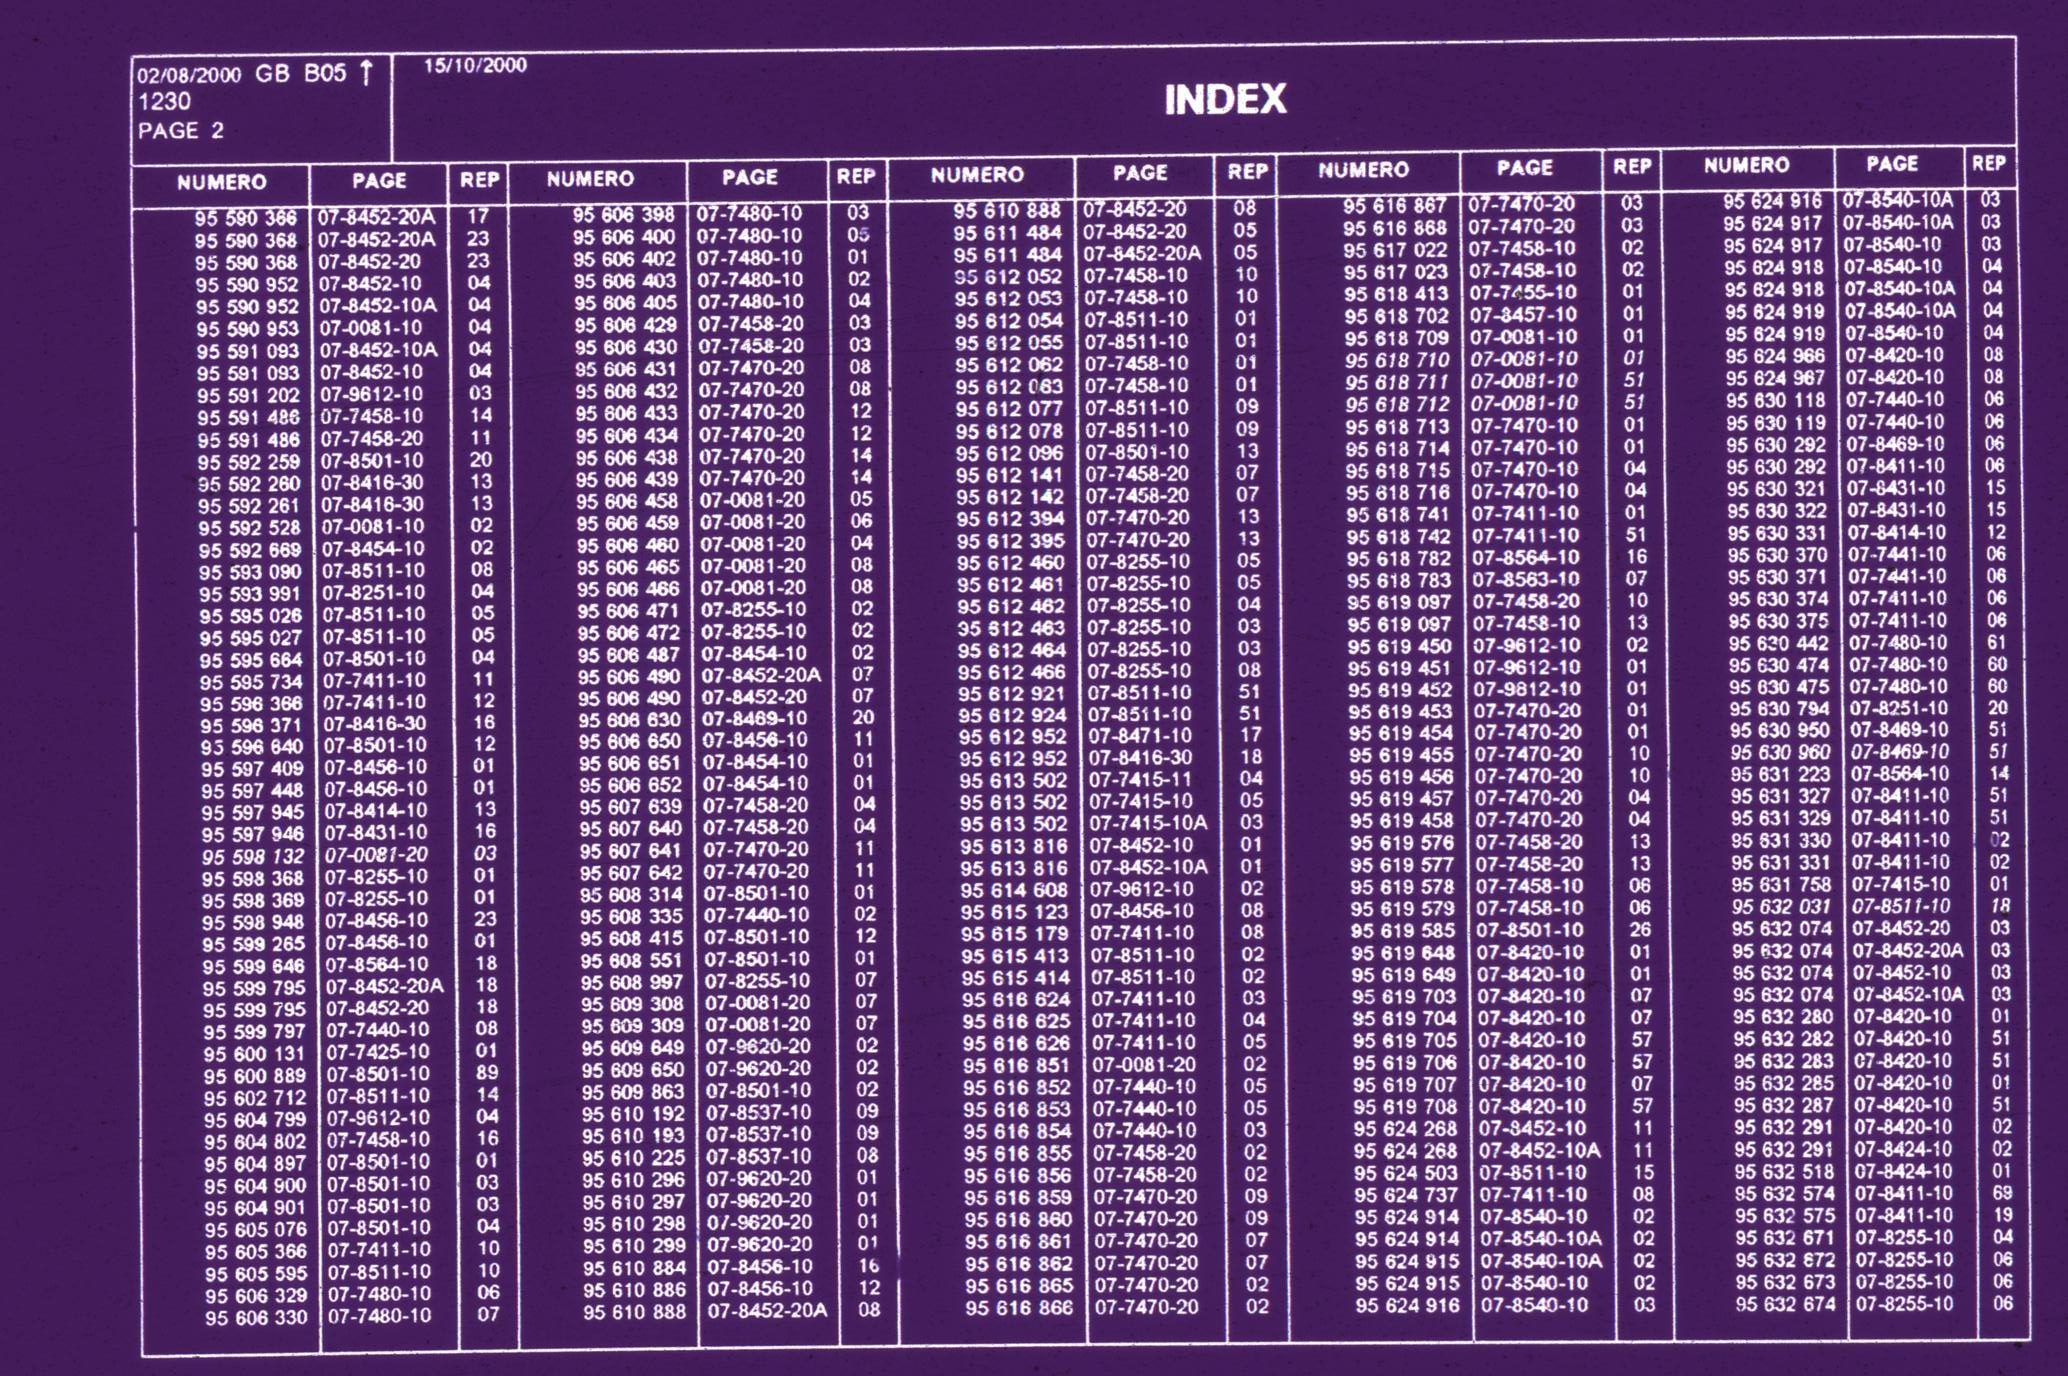Select numero 95 600 131
The width and height of the screenshot is (2068, 1376).
[255, 1054]
